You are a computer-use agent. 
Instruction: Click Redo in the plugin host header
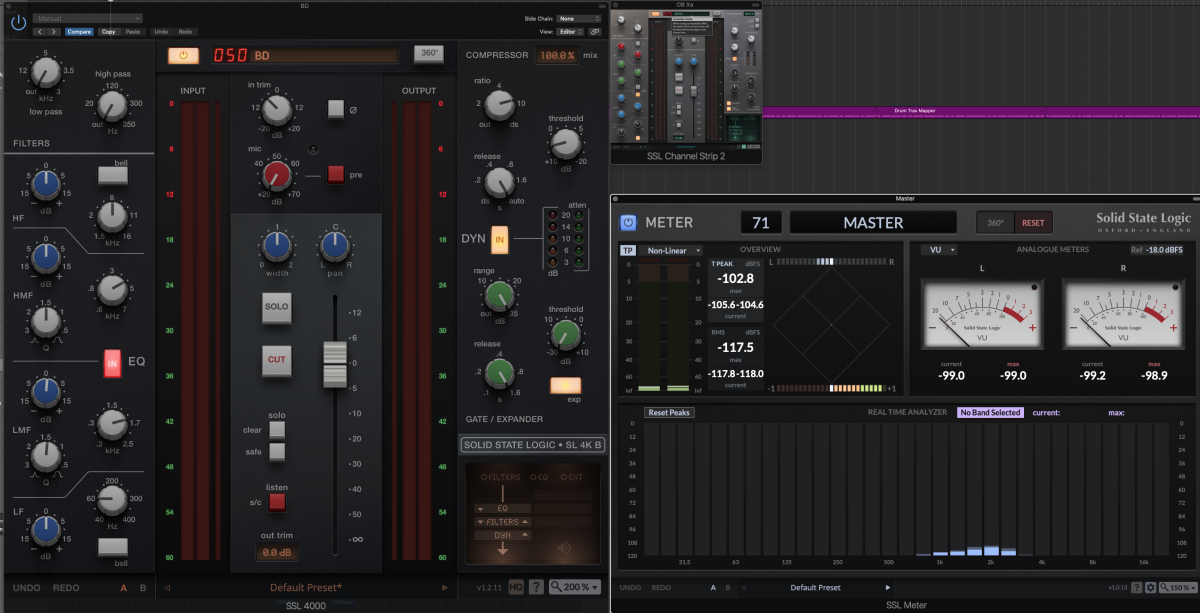(x=185, y=31)
